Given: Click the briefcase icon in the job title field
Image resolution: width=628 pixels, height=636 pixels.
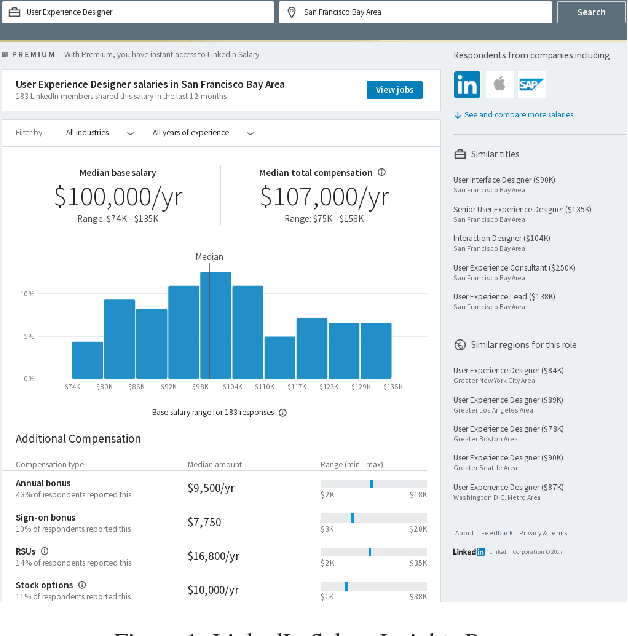Looking at the screenshot, I should [15, 12].
